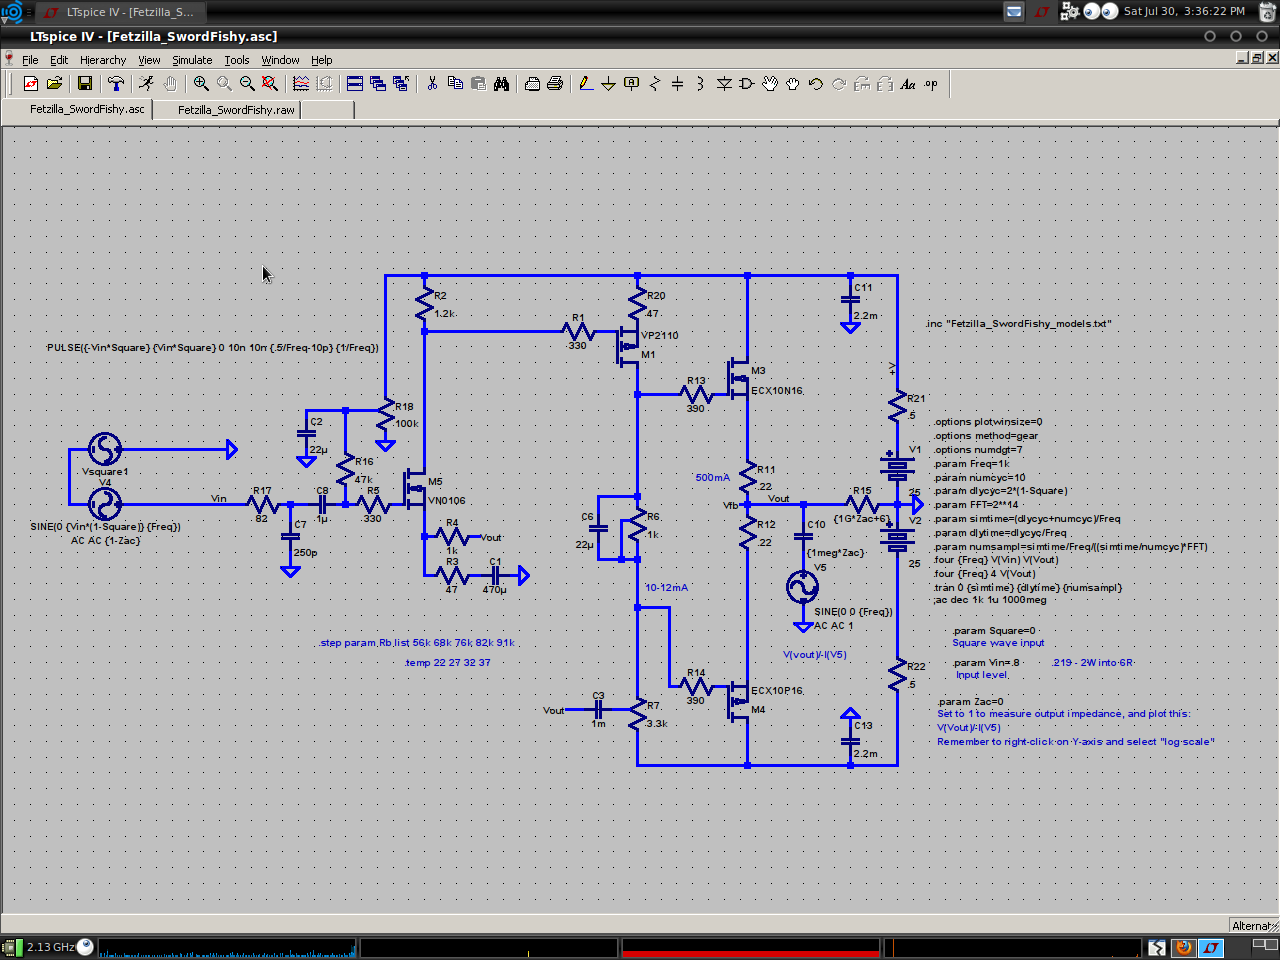Click the Cascade Windows icon

point(378,84)
